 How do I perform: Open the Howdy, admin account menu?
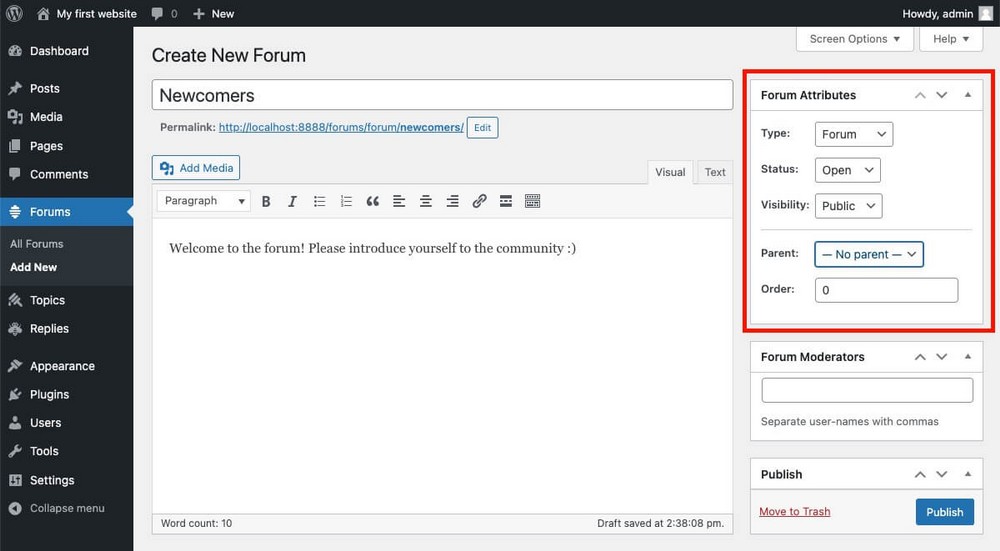(947, 13)
